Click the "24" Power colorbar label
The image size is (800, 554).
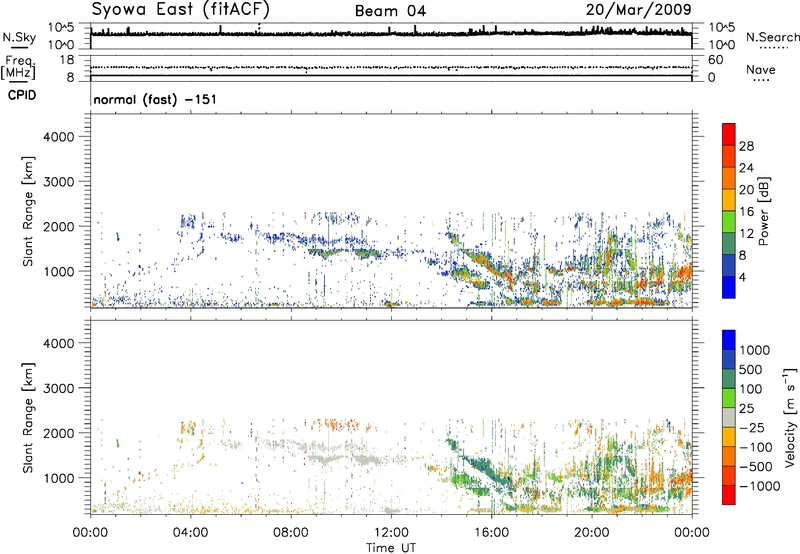point(746,168)
